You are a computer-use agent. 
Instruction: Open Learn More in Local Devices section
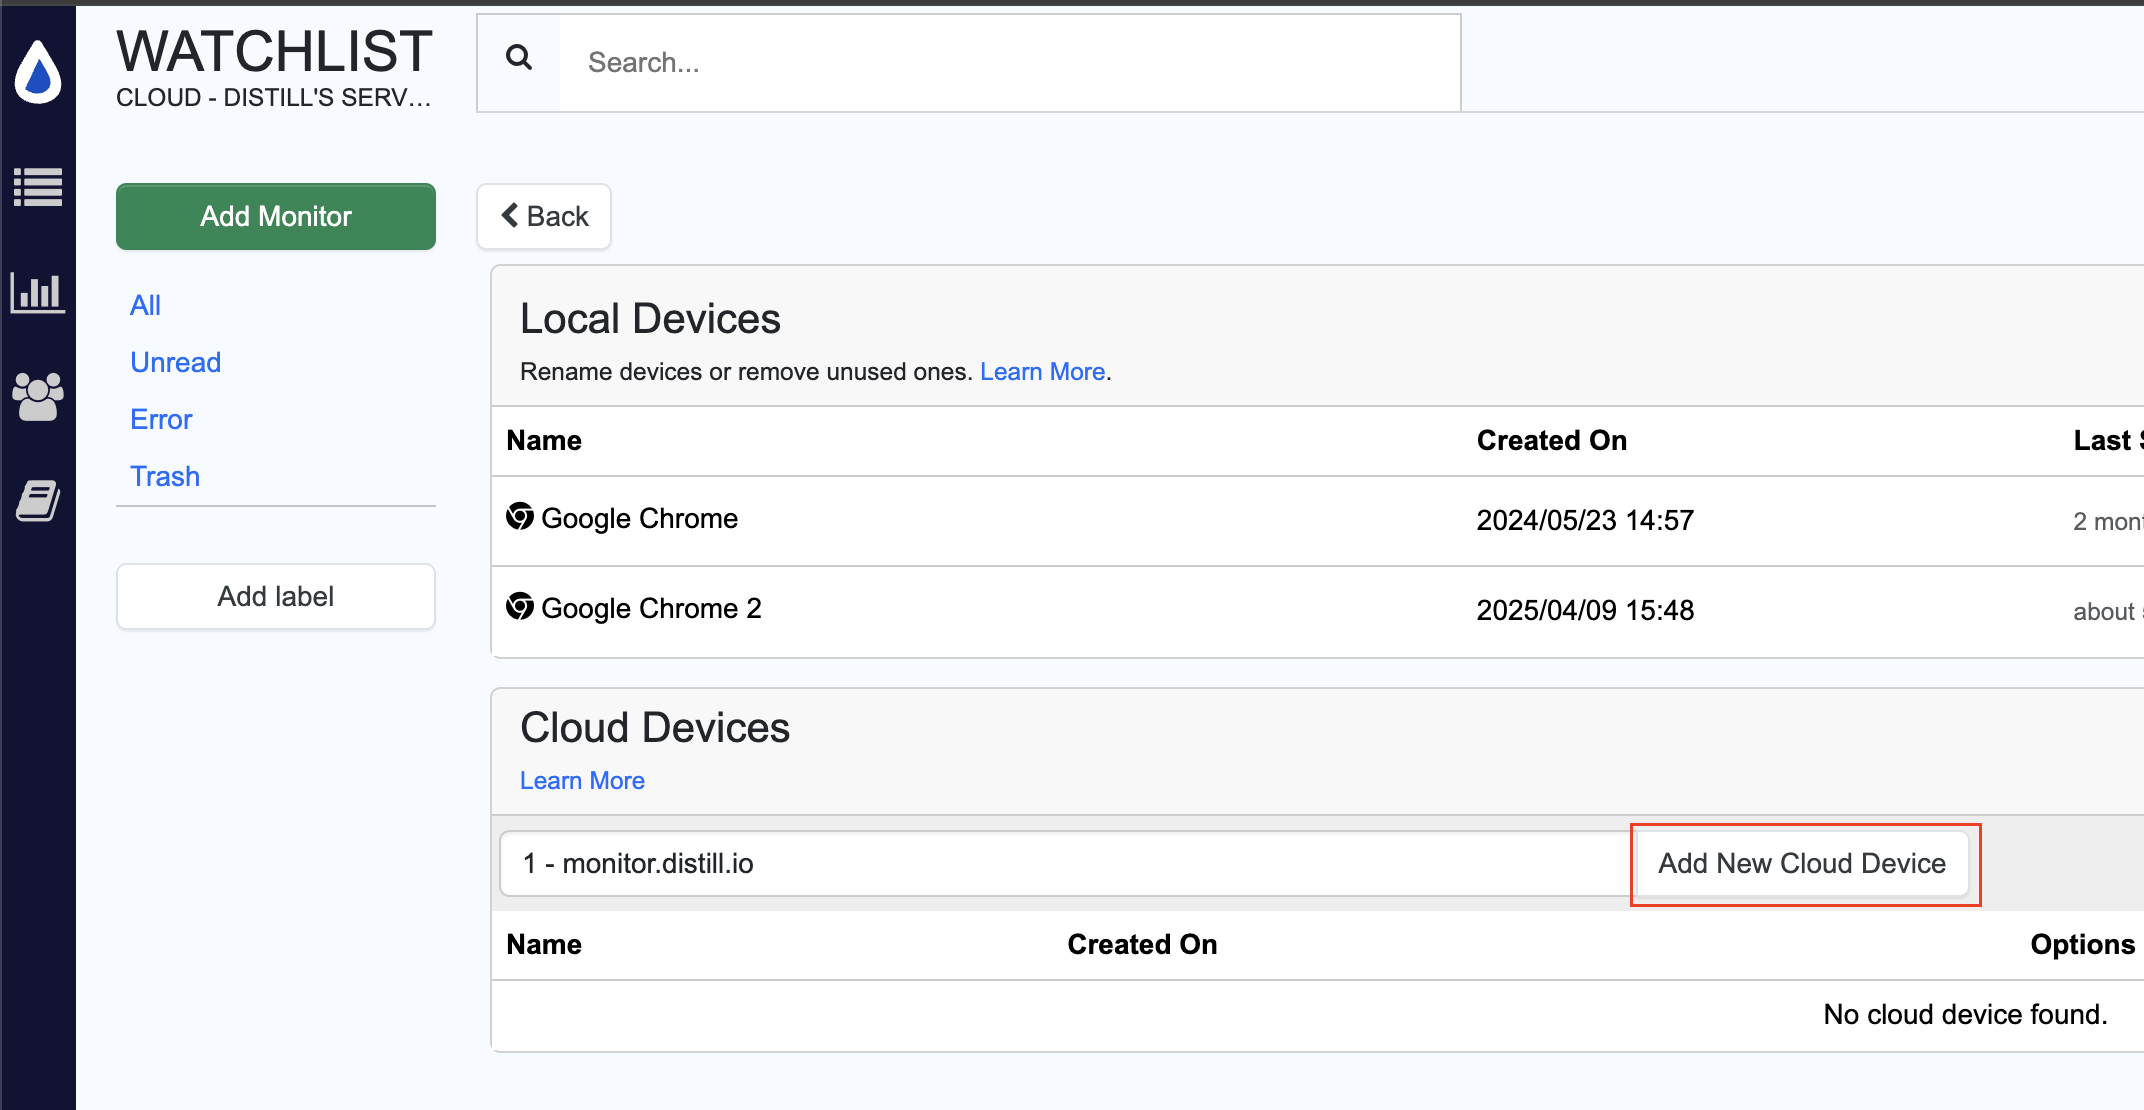click(x=1042, y=371)
